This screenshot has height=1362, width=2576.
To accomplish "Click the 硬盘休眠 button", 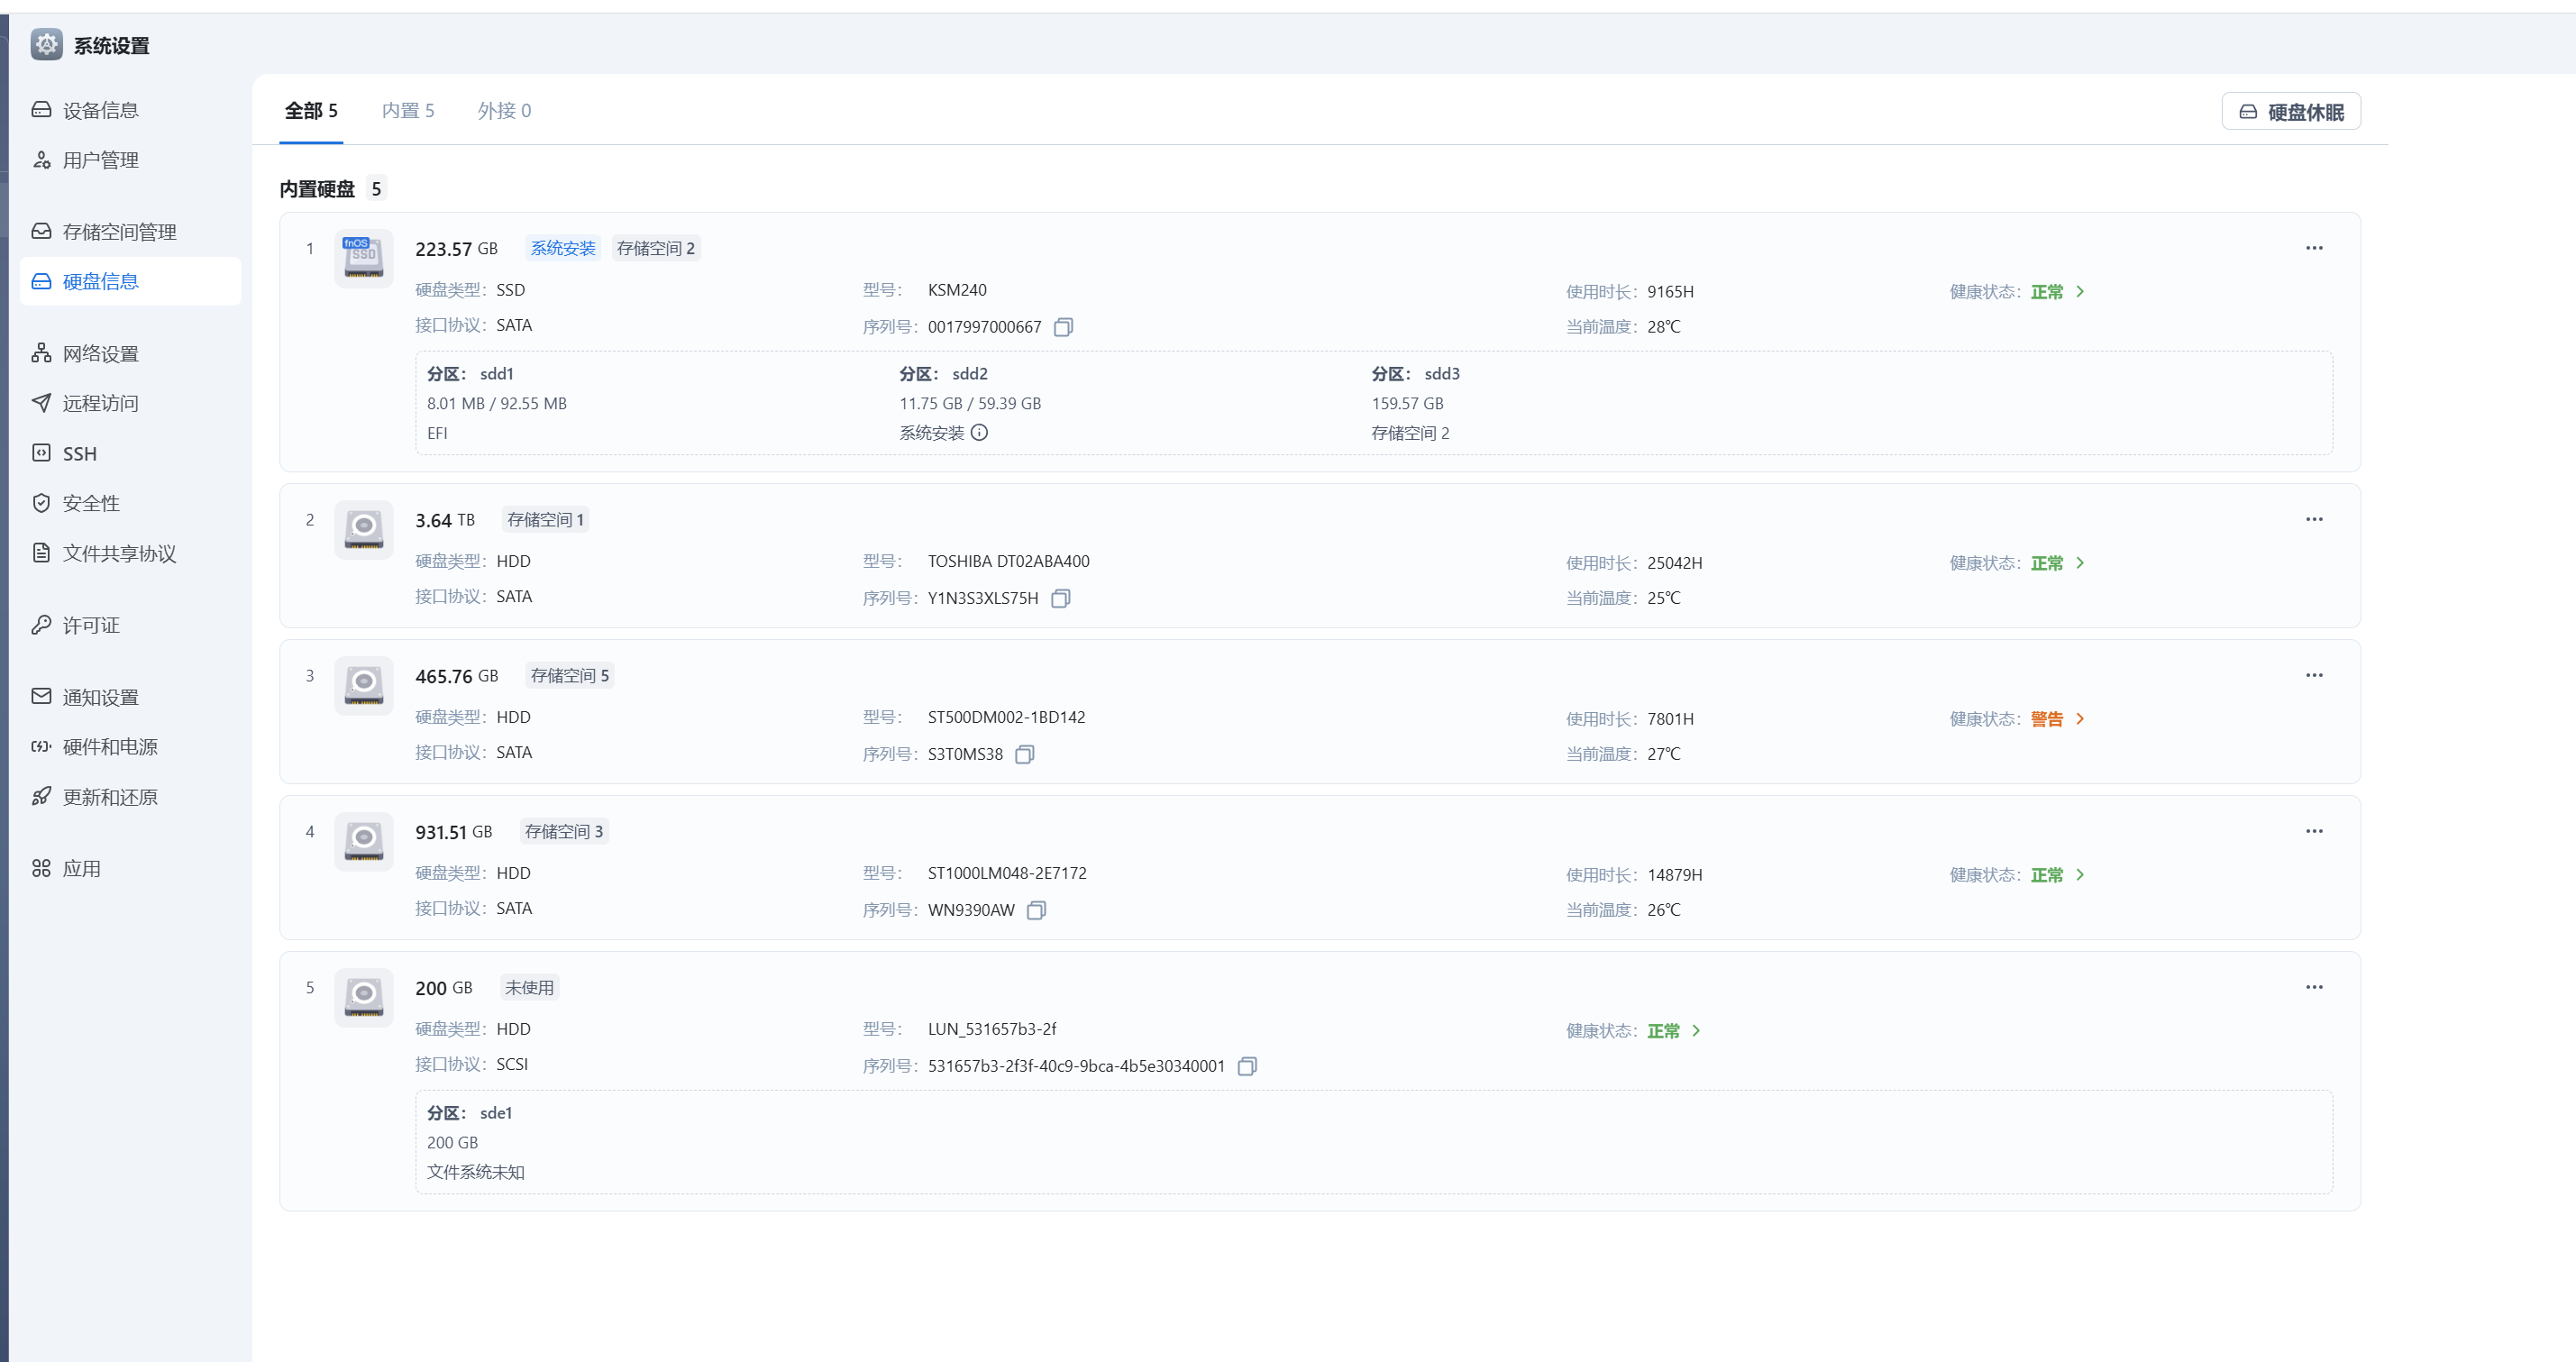I will (x=2290, y=112).
